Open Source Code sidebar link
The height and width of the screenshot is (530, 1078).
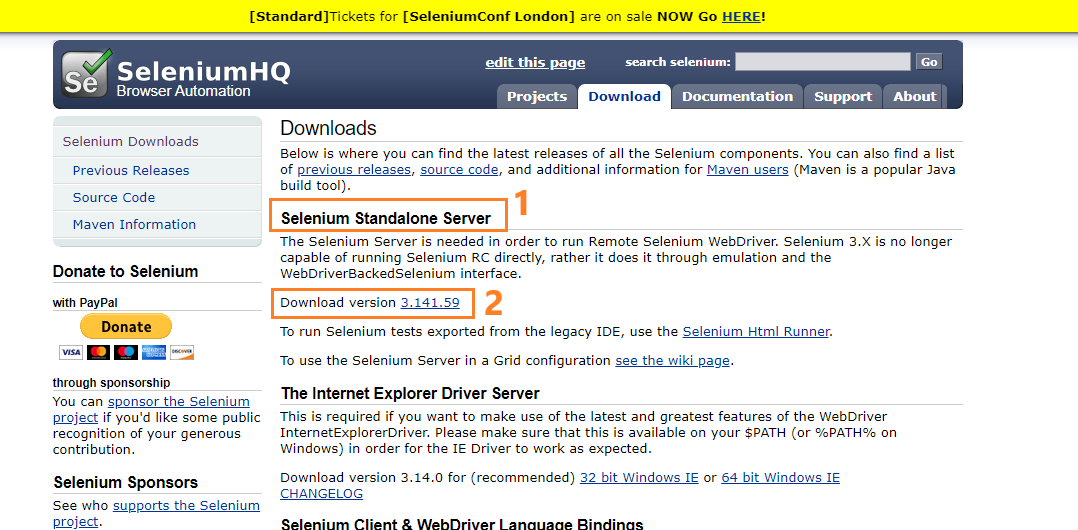pyautogui.click(x=114, y=197)
